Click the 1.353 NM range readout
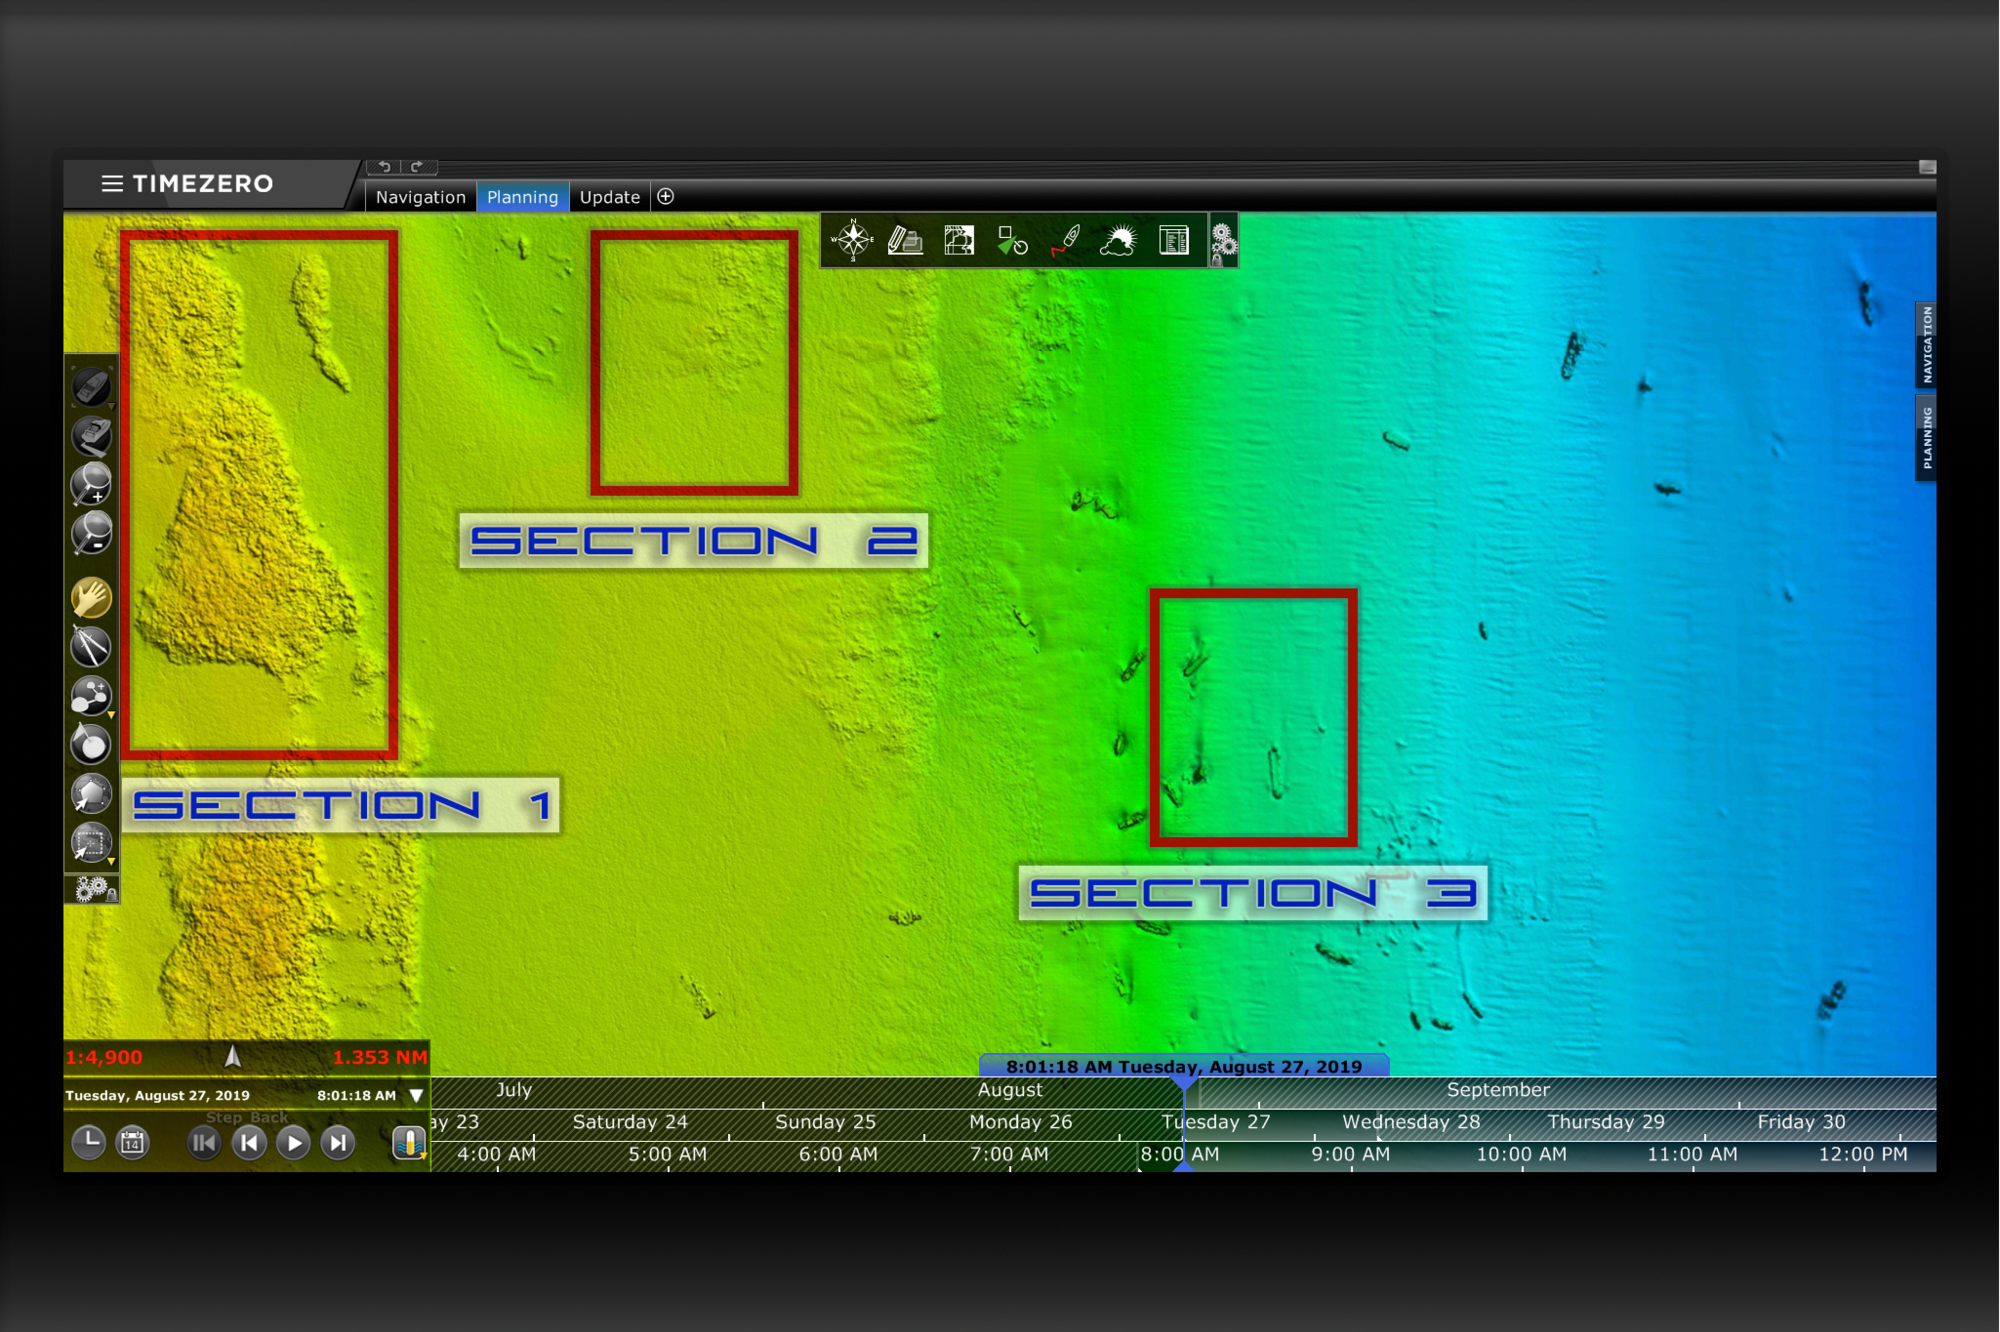Screen dimensions: 2000x1332 380,1057
